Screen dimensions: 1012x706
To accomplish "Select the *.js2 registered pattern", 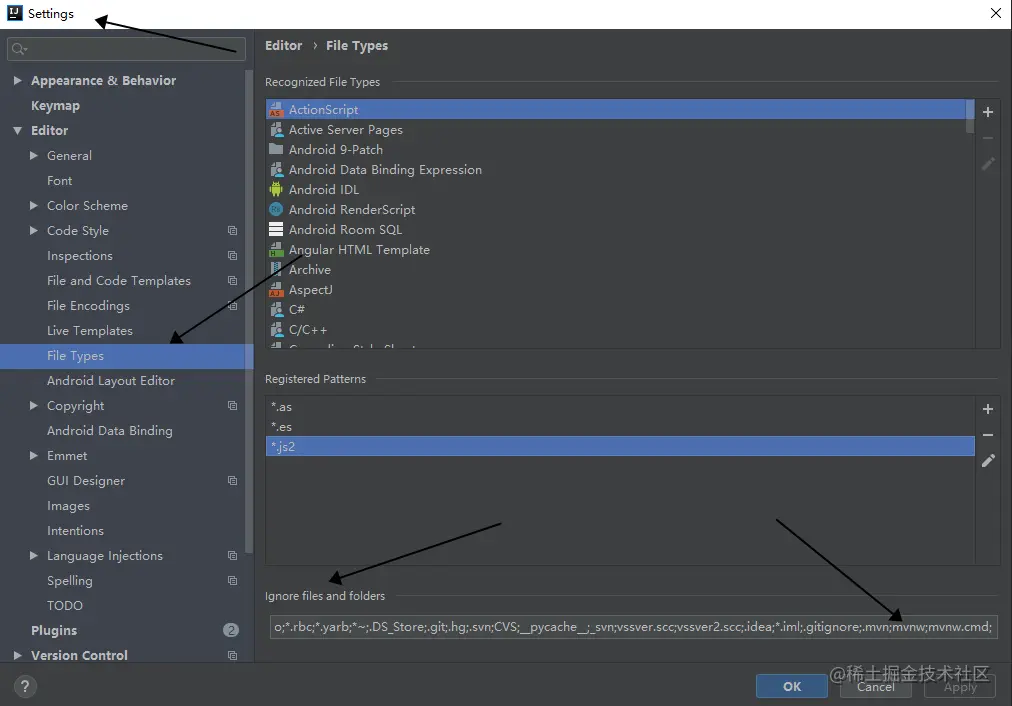I will pos(620,447).
